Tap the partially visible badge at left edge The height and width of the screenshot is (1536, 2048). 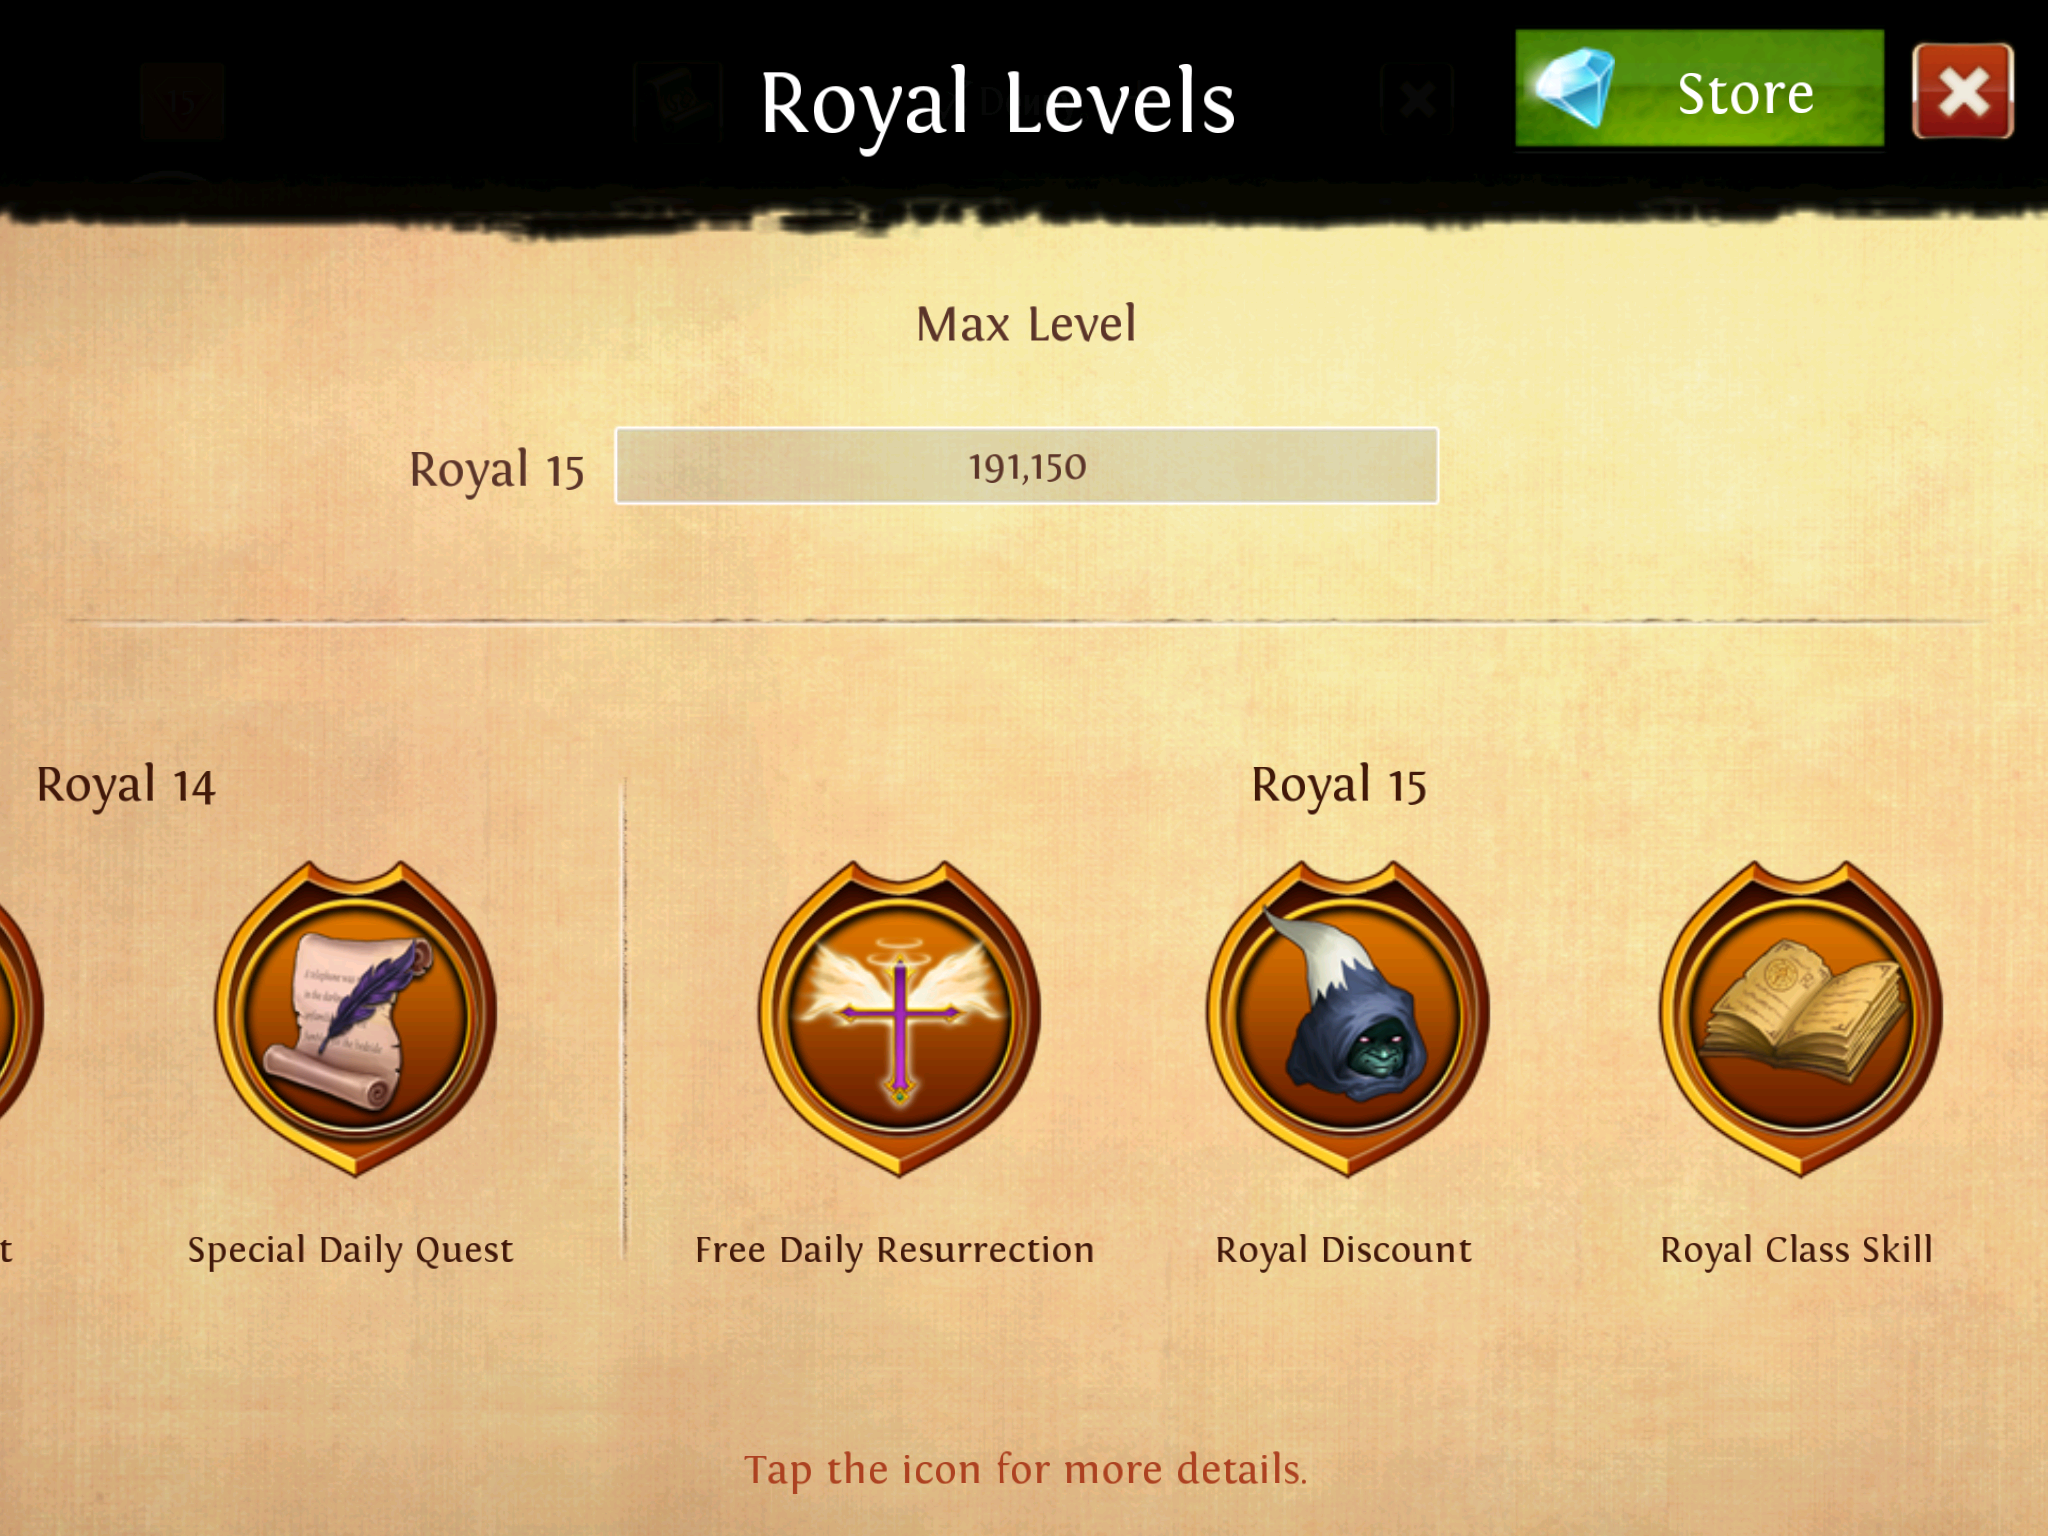pos(20,1018)
